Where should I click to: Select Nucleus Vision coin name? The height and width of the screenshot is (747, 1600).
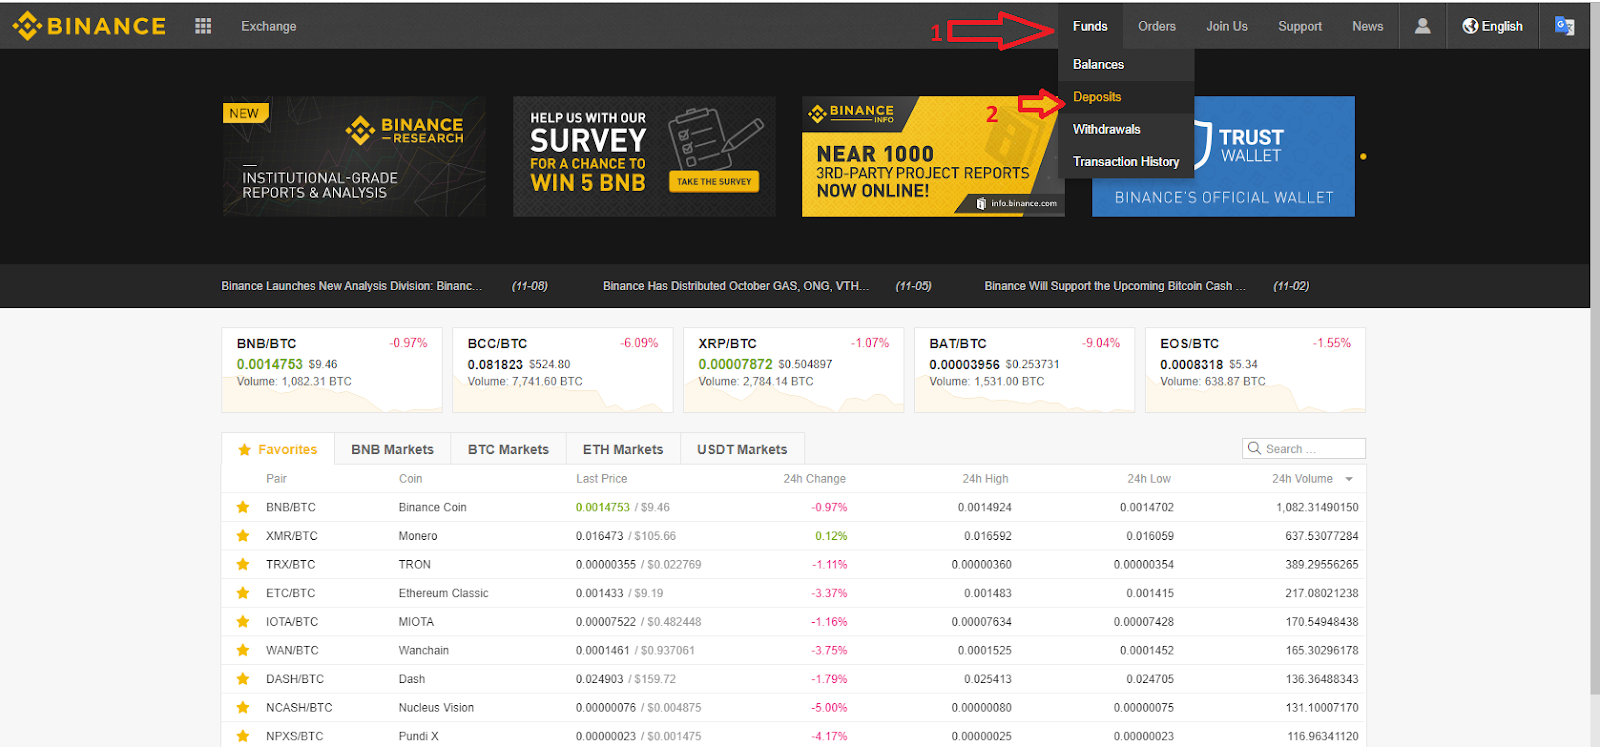[436, 707]
